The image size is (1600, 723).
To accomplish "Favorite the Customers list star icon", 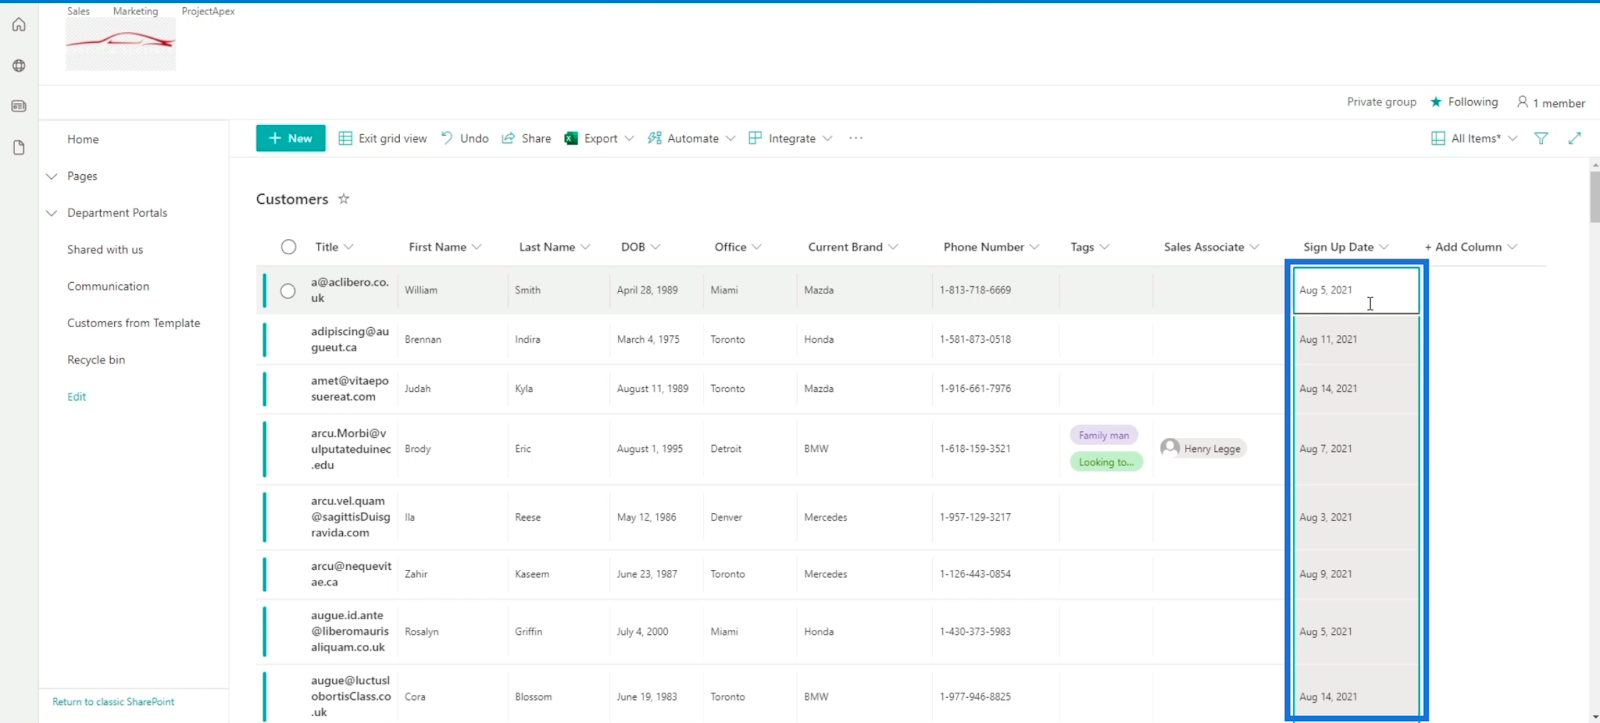I will 343,199.
